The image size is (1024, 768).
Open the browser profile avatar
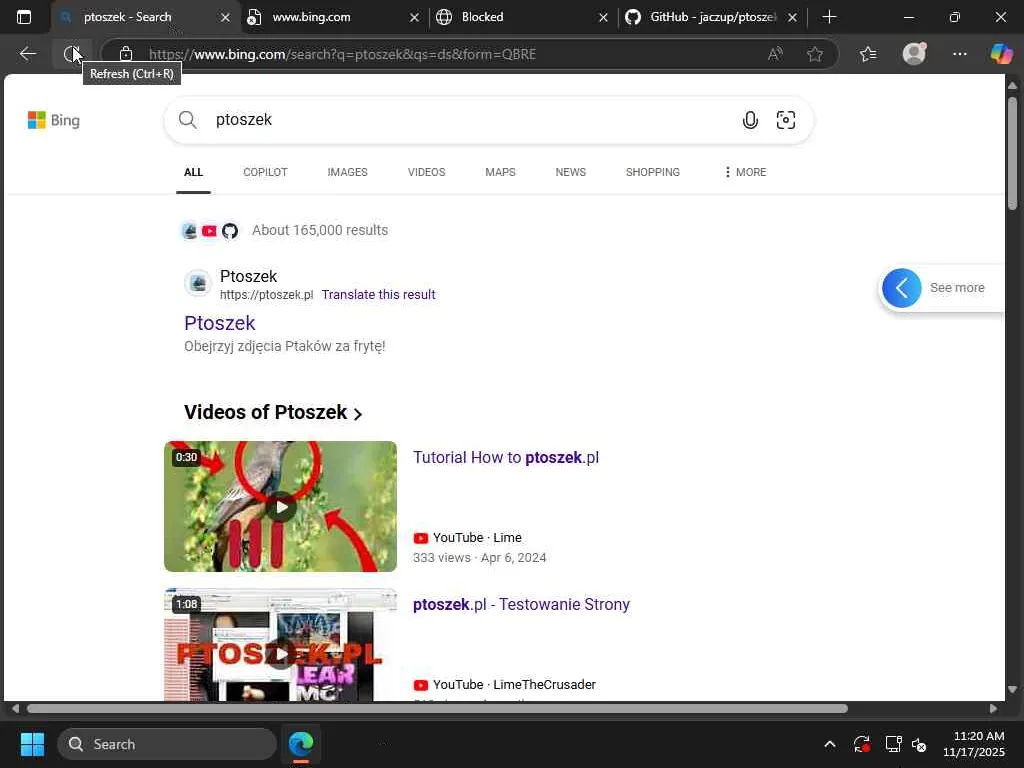(914, 54)
